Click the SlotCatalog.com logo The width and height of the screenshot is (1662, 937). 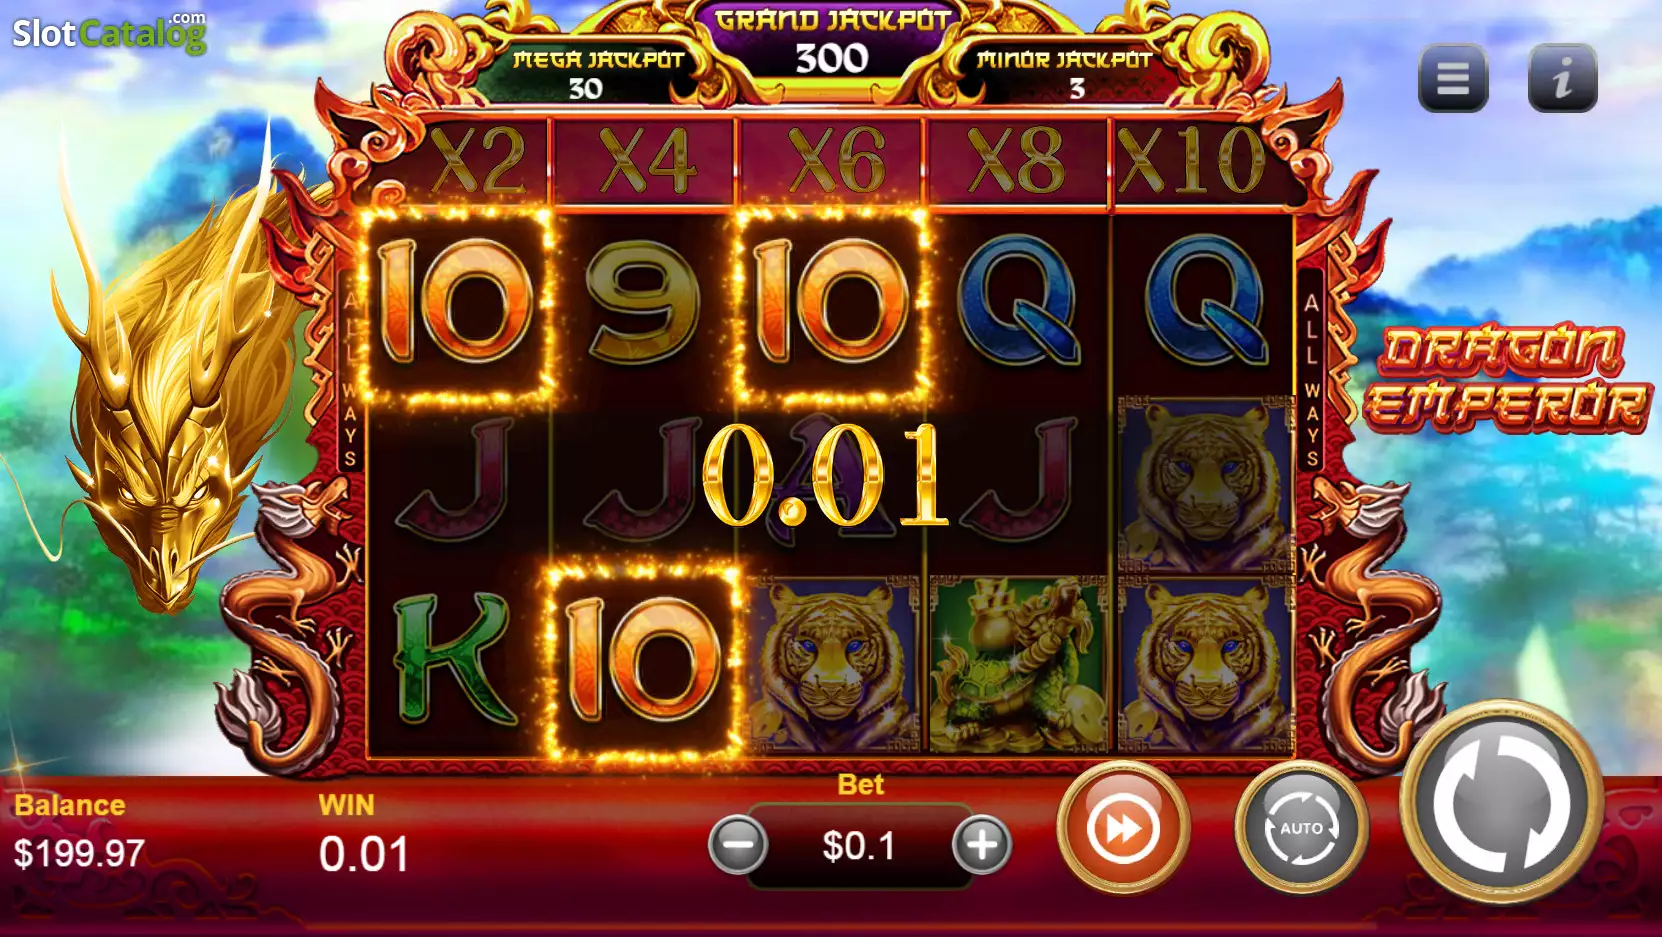click(x=109, y=33)
